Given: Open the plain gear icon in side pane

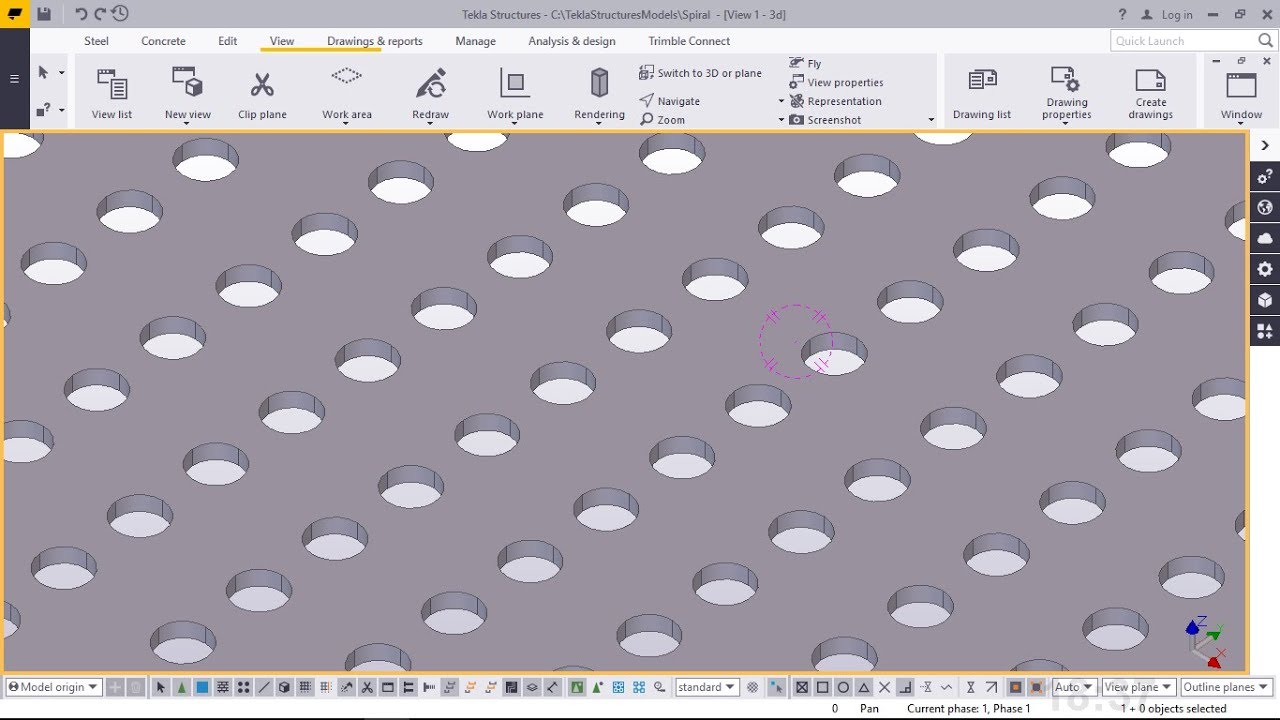Looking at the screenshot, I should point(1265,269).
